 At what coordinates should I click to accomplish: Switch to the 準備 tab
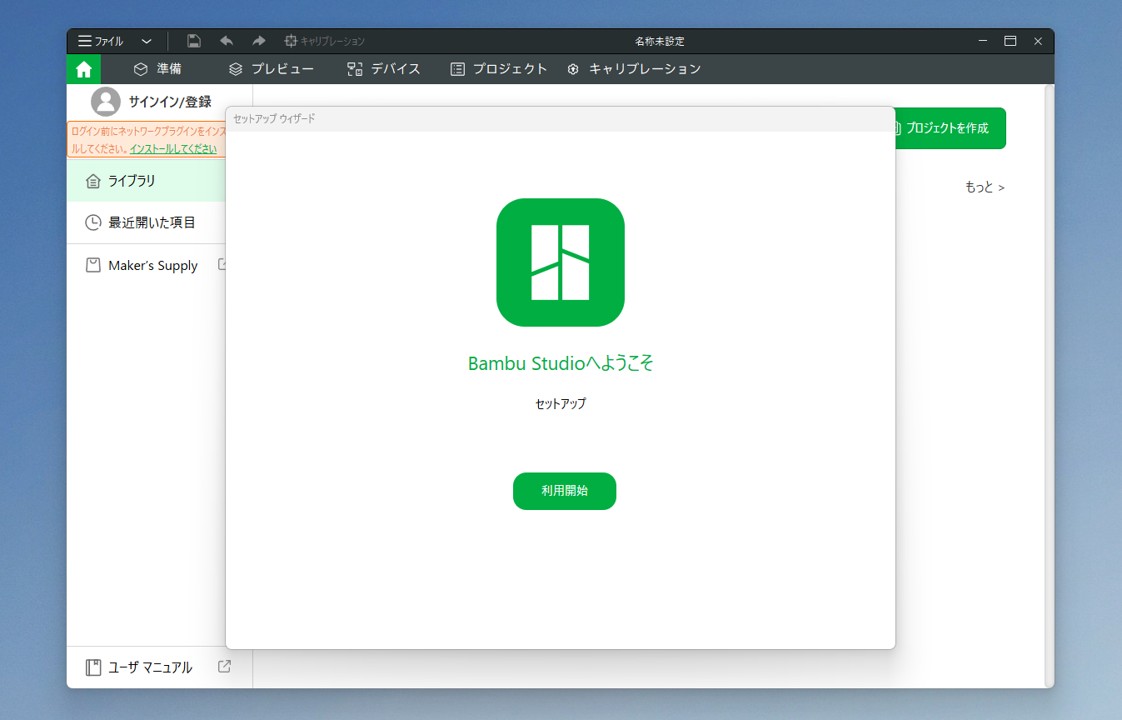point(158,69)
